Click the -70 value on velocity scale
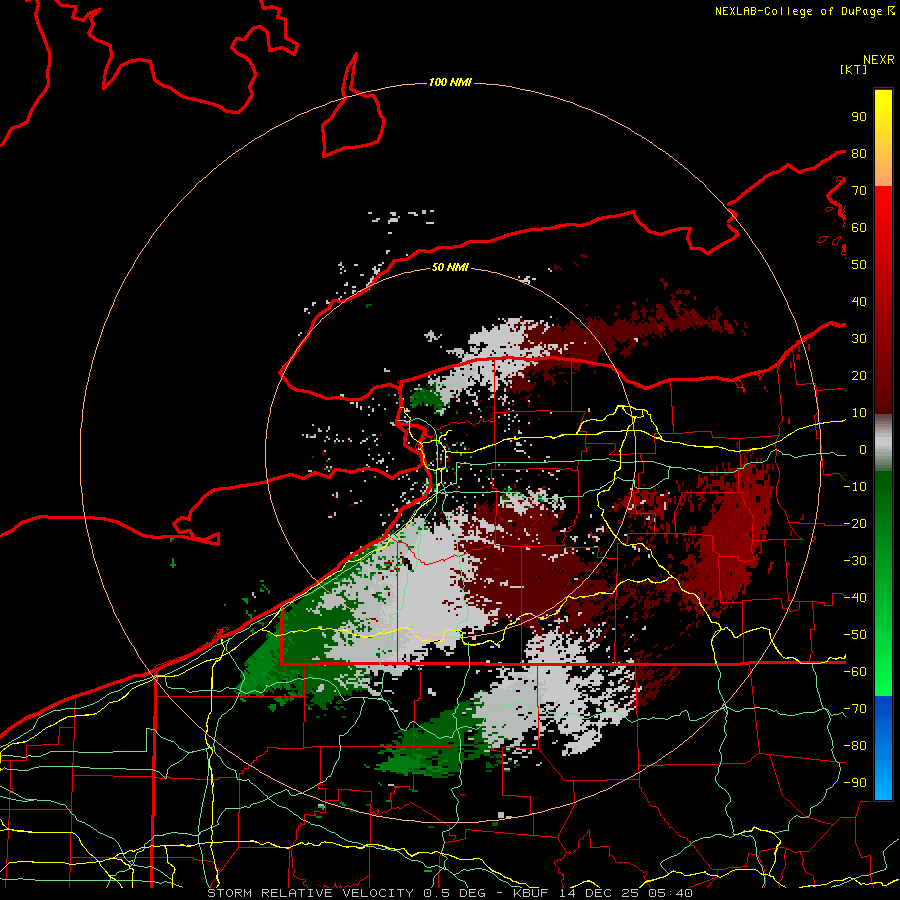 [855, 709]
